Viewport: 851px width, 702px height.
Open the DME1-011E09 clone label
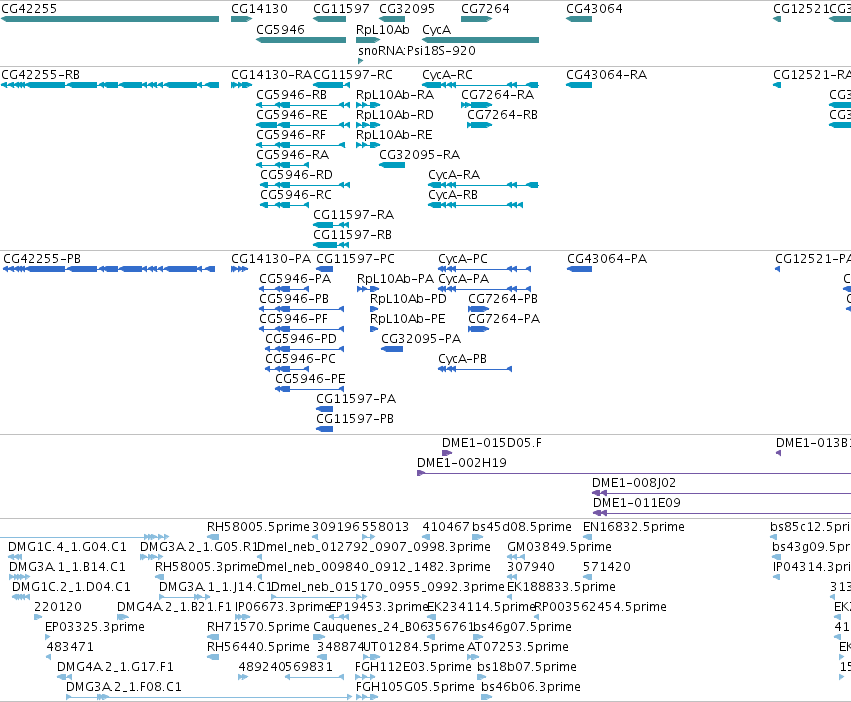[637, 503]
